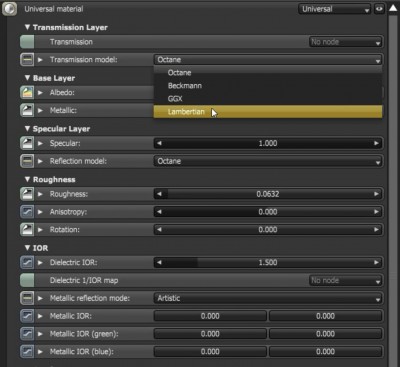Click the Metallic node type icon
400x367 pixels.
pyautogui.click(x=27, y=110)
